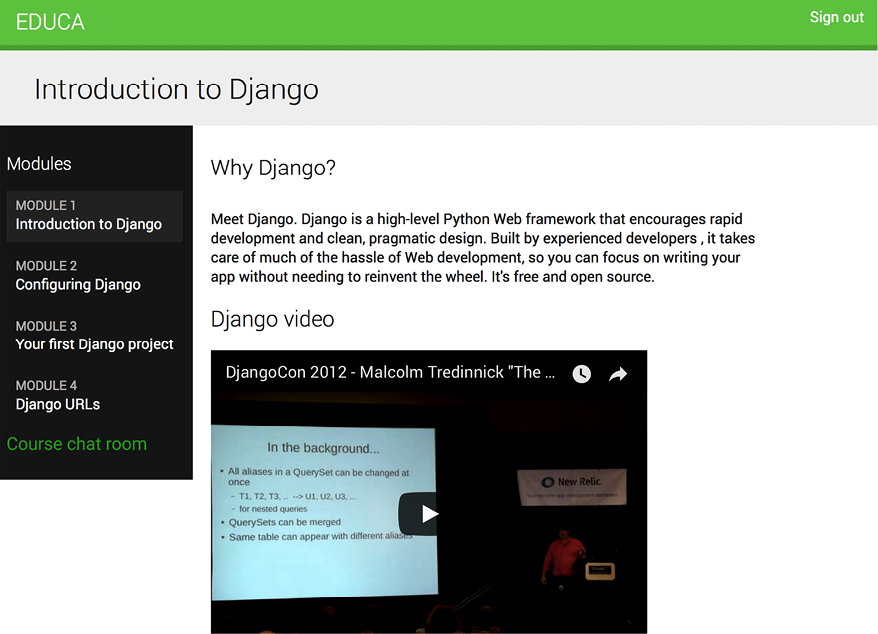Viewport: 878px width, 634px height.
Task: Click the EDUCA logo in the header
Action: point(50,22)
